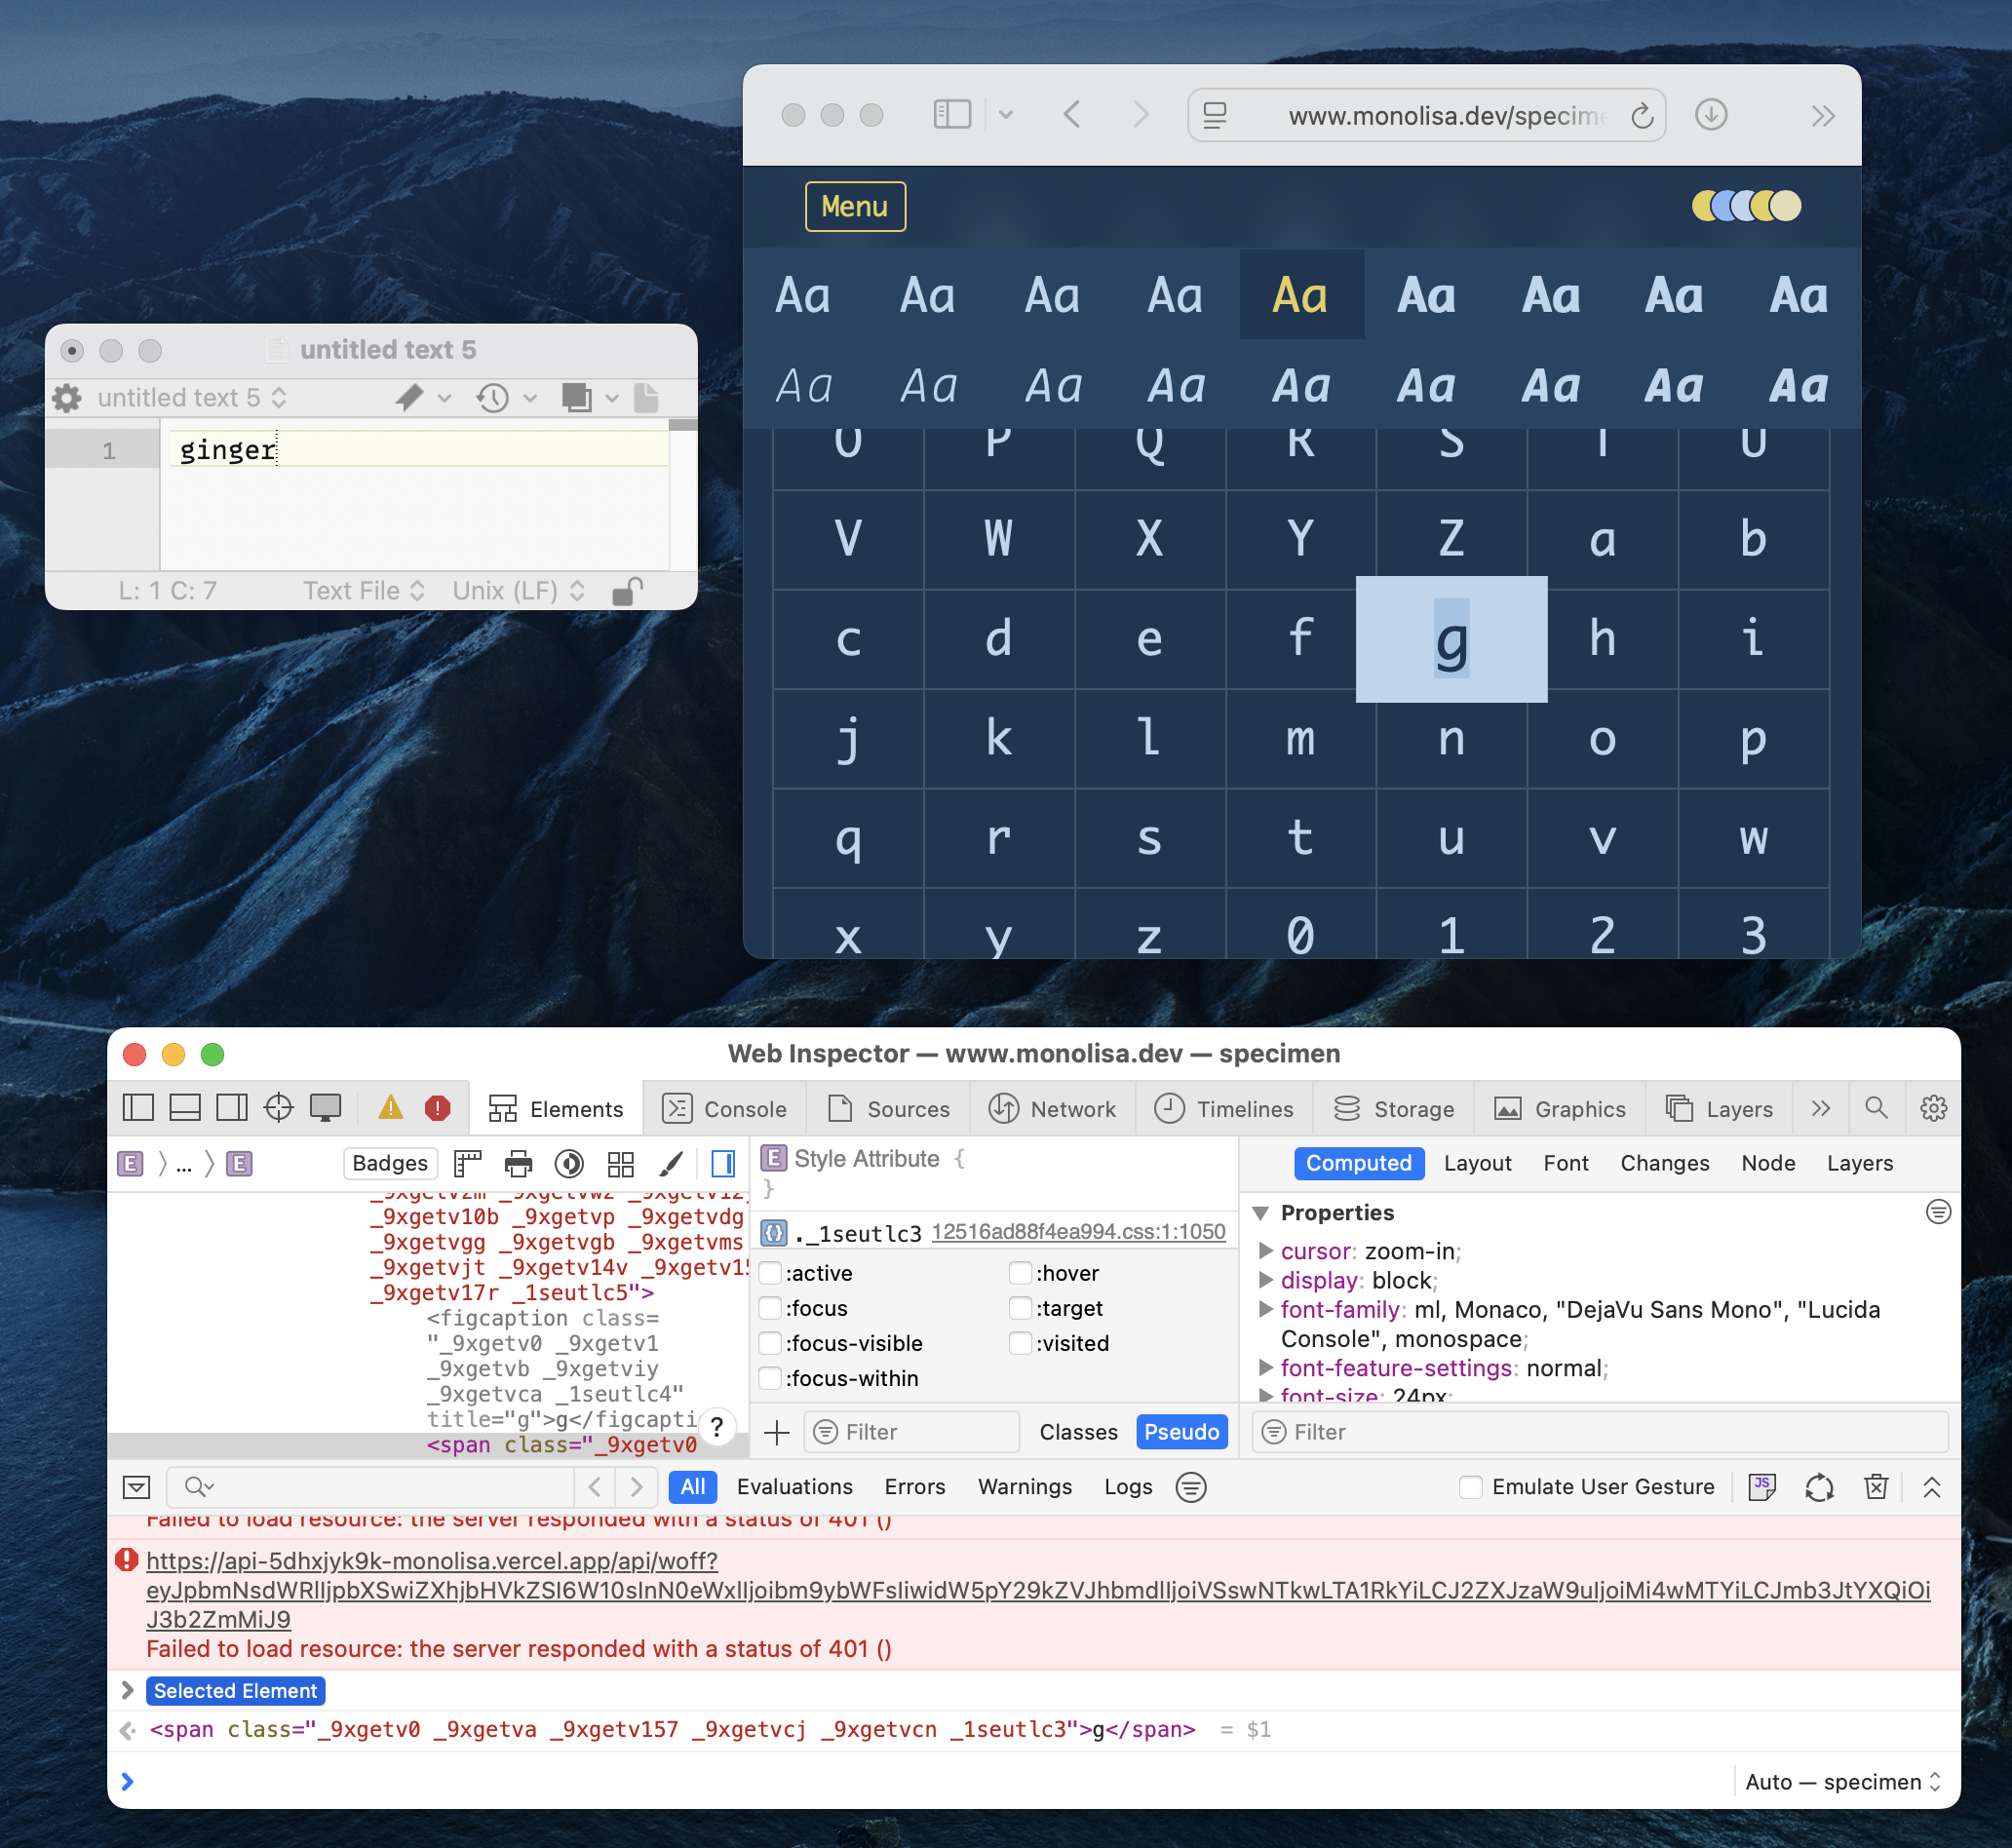Expand font-feature-settings property
This screenshot has width=2012, height=1848.
(1265, 1367)
